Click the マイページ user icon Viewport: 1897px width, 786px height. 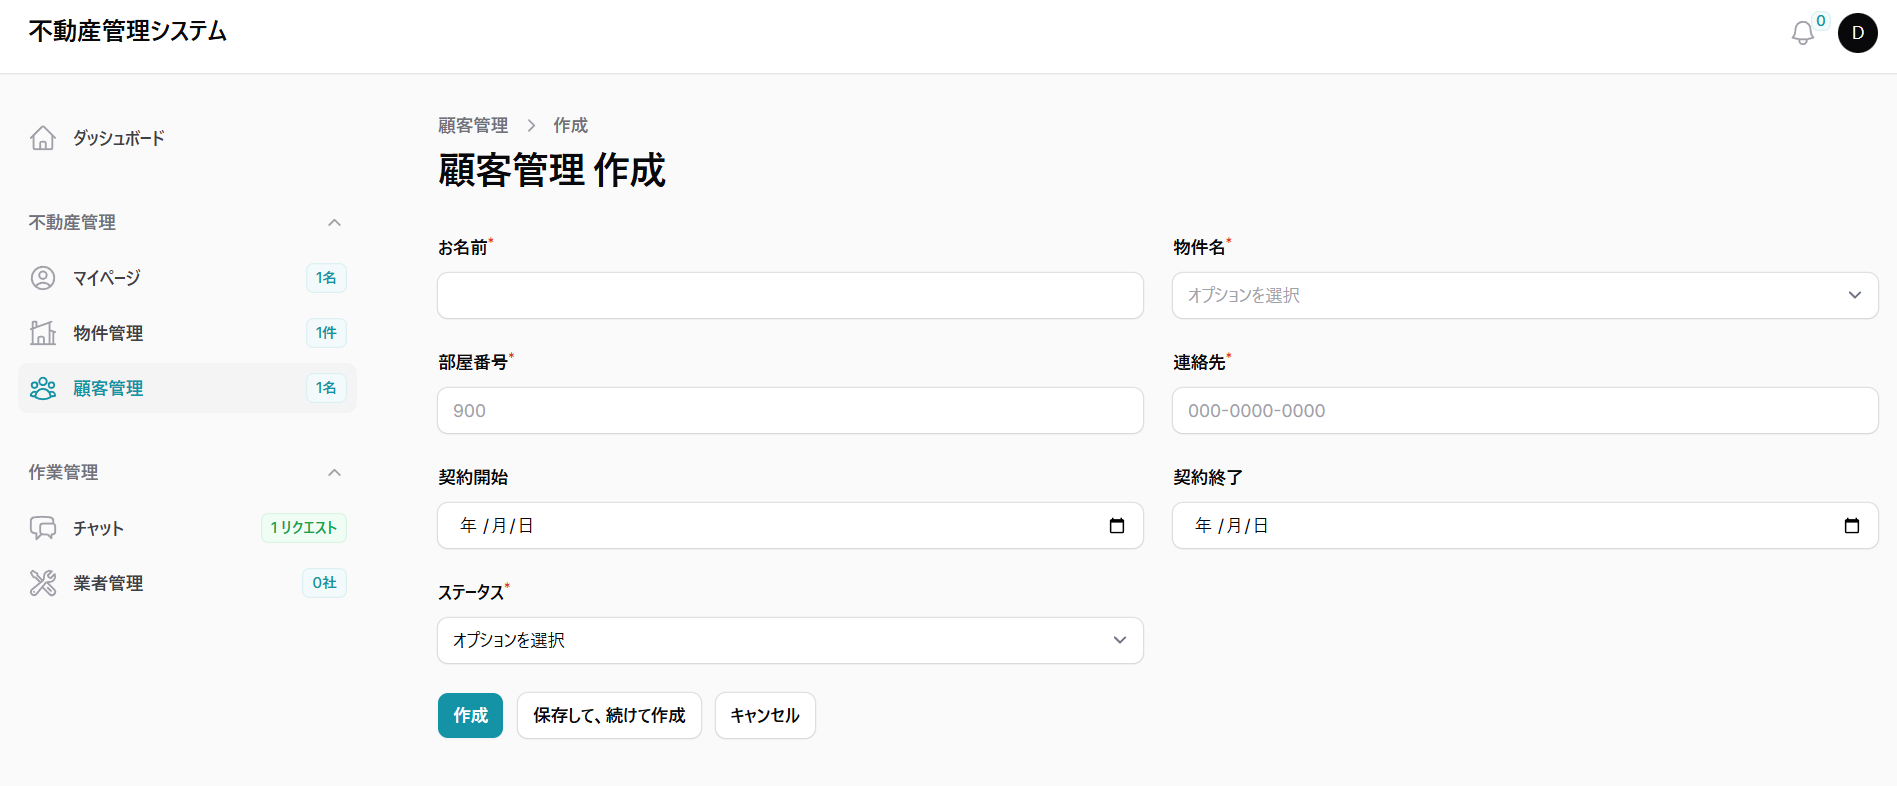43,278
